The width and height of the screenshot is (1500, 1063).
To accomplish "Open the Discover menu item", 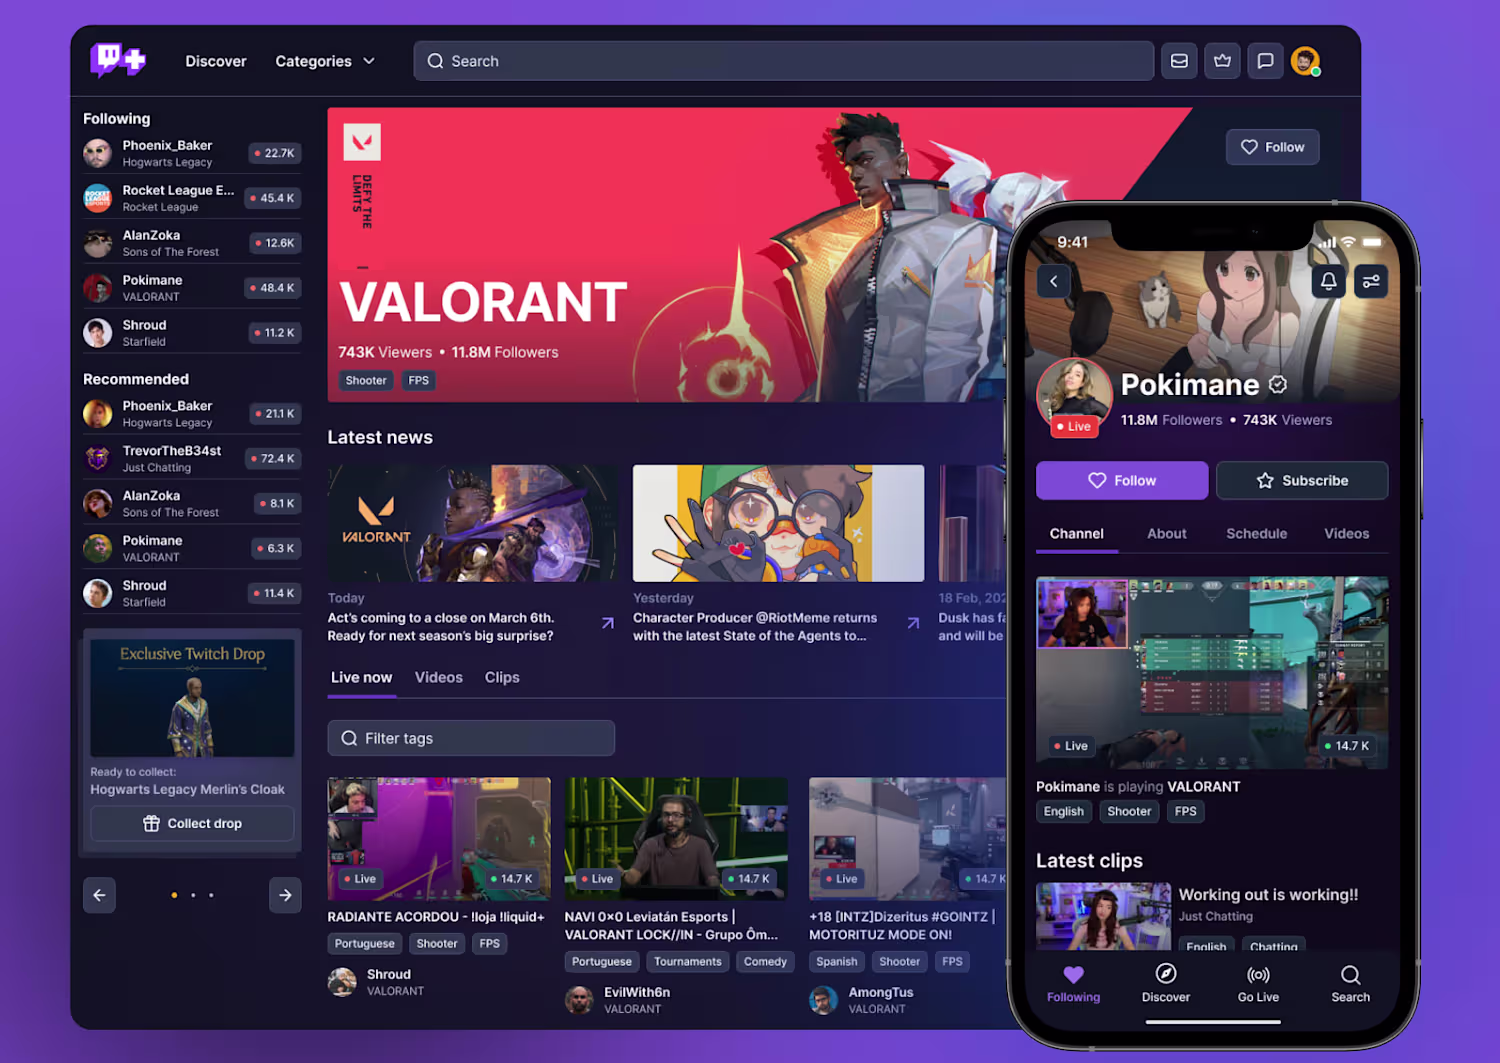I will 215,61.
